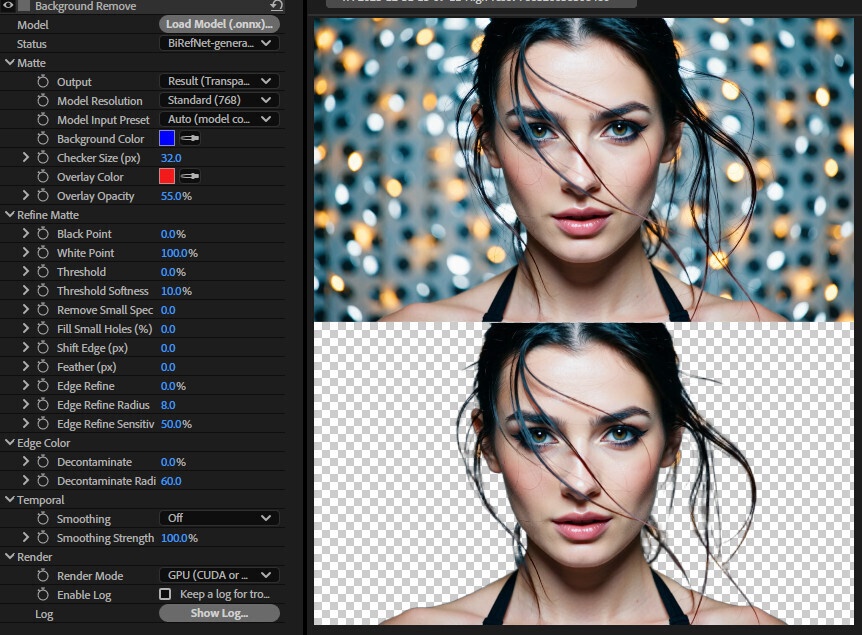862x635 pixels.
Task: Collapse the Matte group
Action: (9, 63)
